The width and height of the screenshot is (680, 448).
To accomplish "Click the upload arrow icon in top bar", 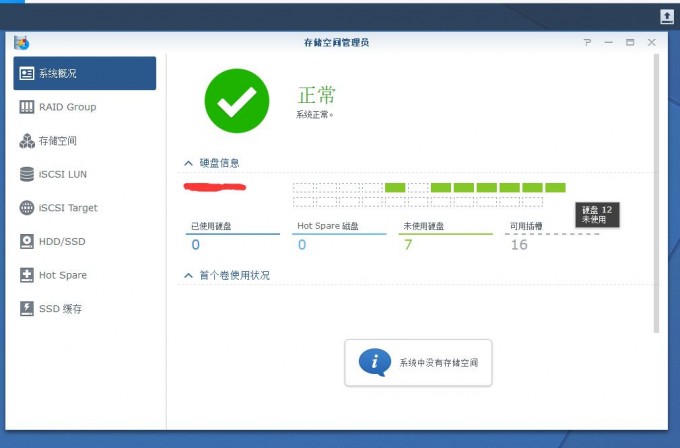I will pyautogui.click(x=667, y=16).
